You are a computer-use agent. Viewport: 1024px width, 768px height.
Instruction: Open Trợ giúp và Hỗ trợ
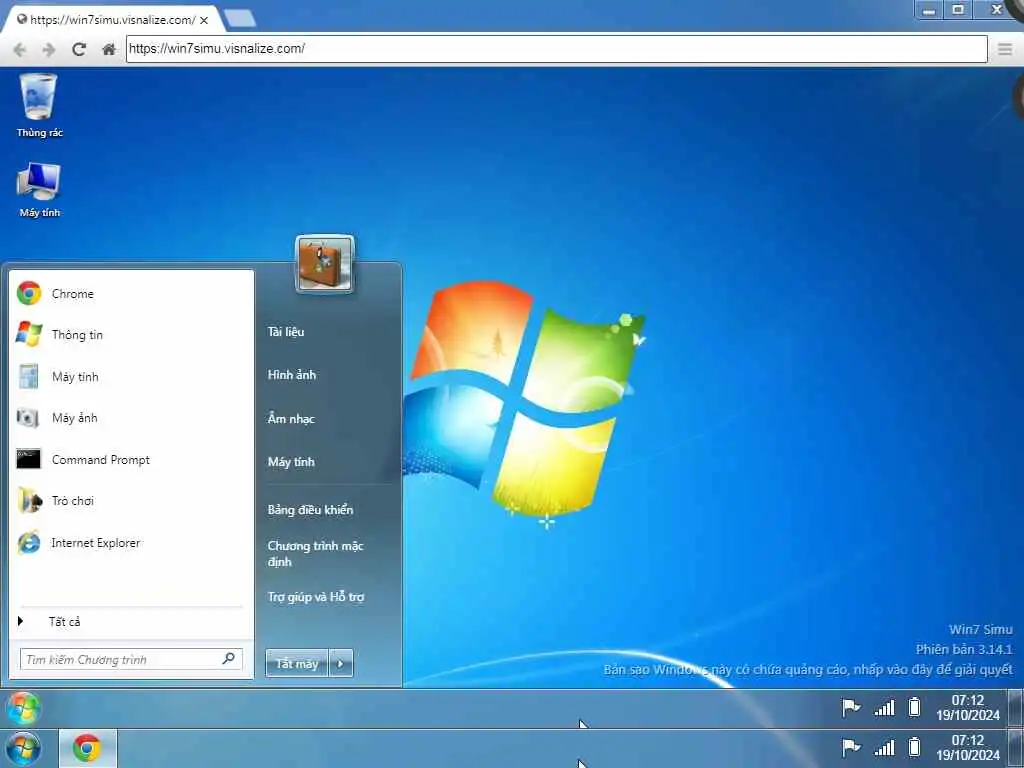click(316, 597)
